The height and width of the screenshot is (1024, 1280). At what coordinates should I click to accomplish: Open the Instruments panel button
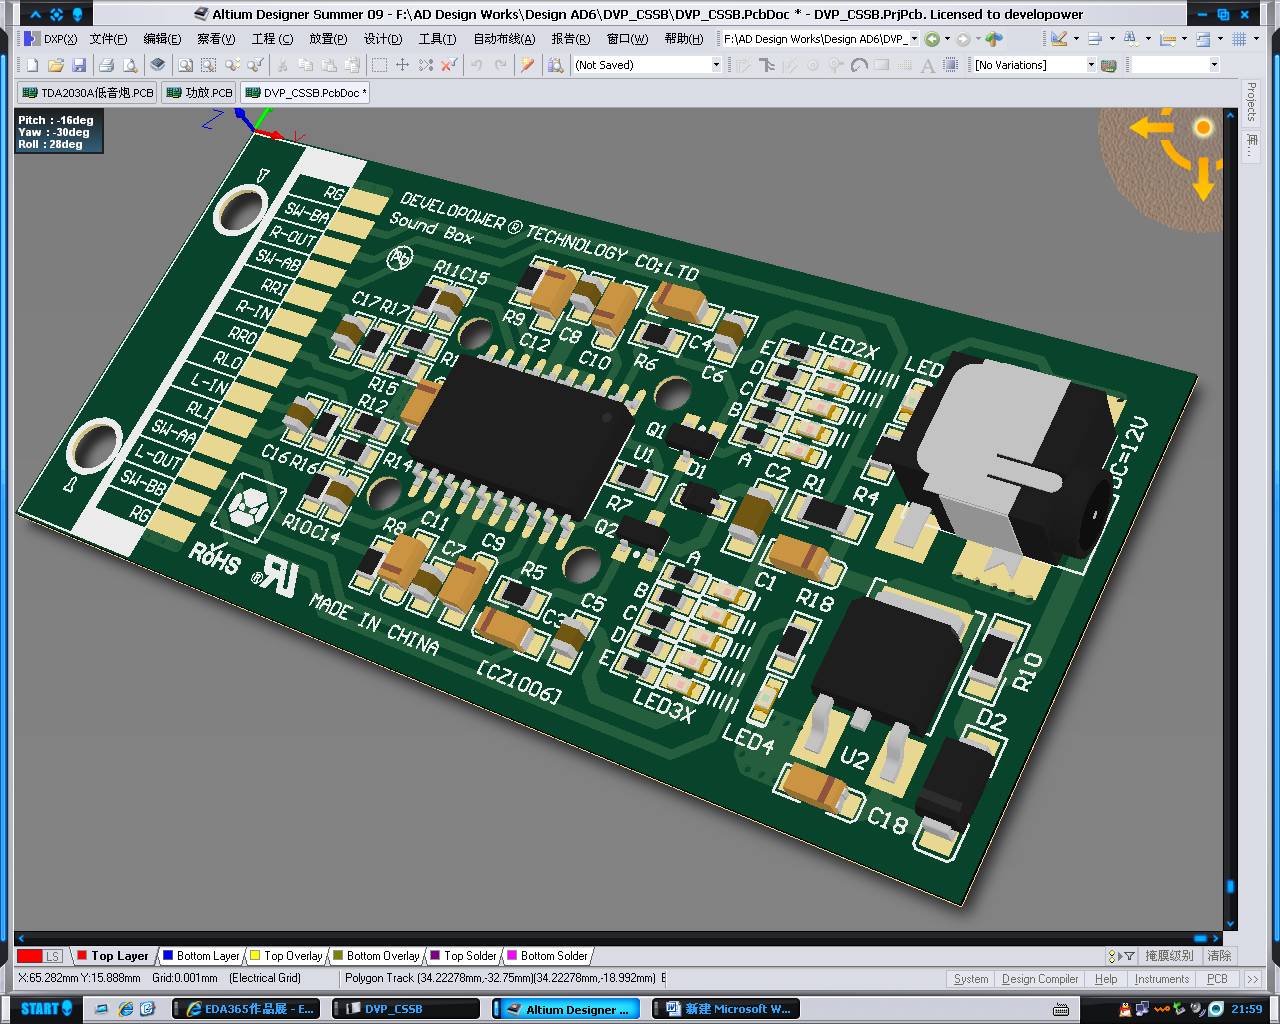(x=1162, y=980)
